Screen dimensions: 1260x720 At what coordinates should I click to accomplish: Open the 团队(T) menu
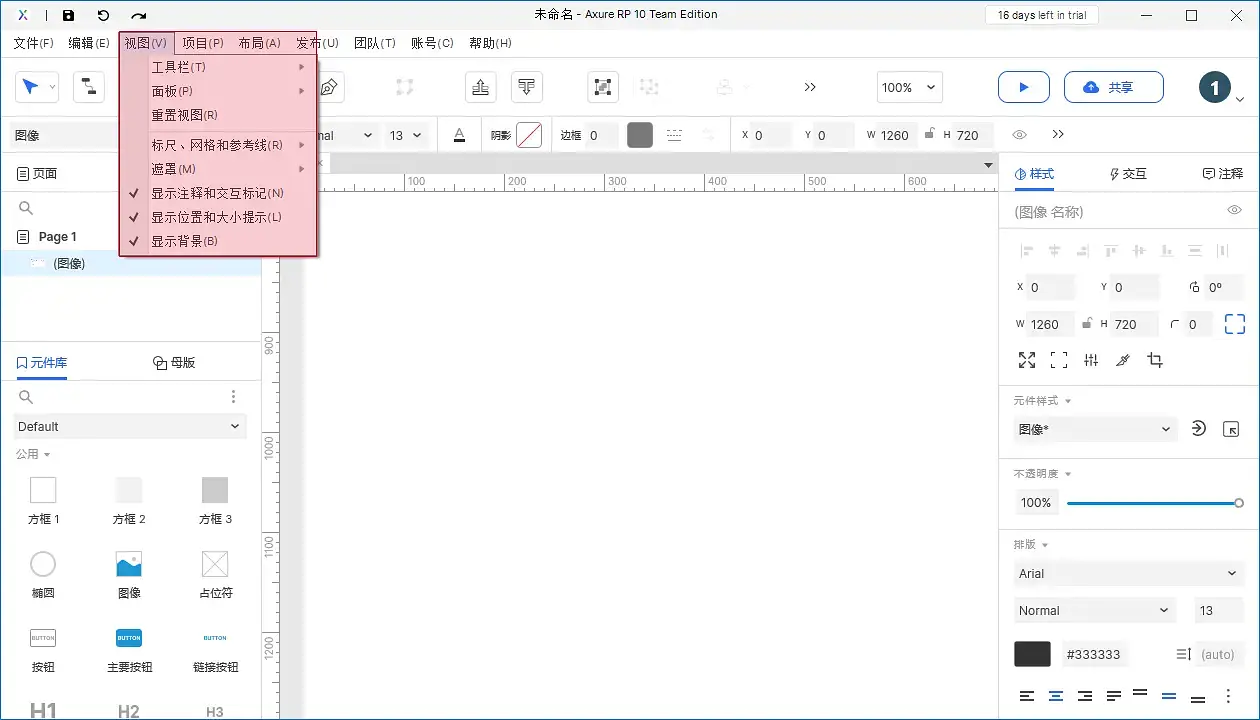coord(375,43)
